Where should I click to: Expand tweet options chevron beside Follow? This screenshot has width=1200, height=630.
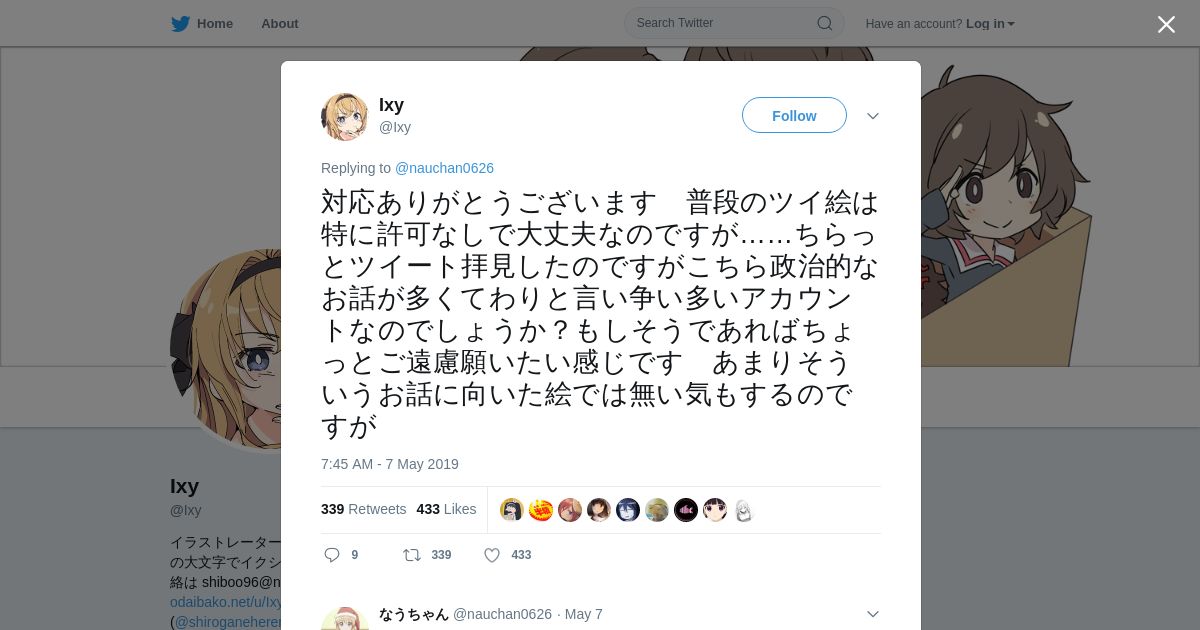tap(873, 116)
